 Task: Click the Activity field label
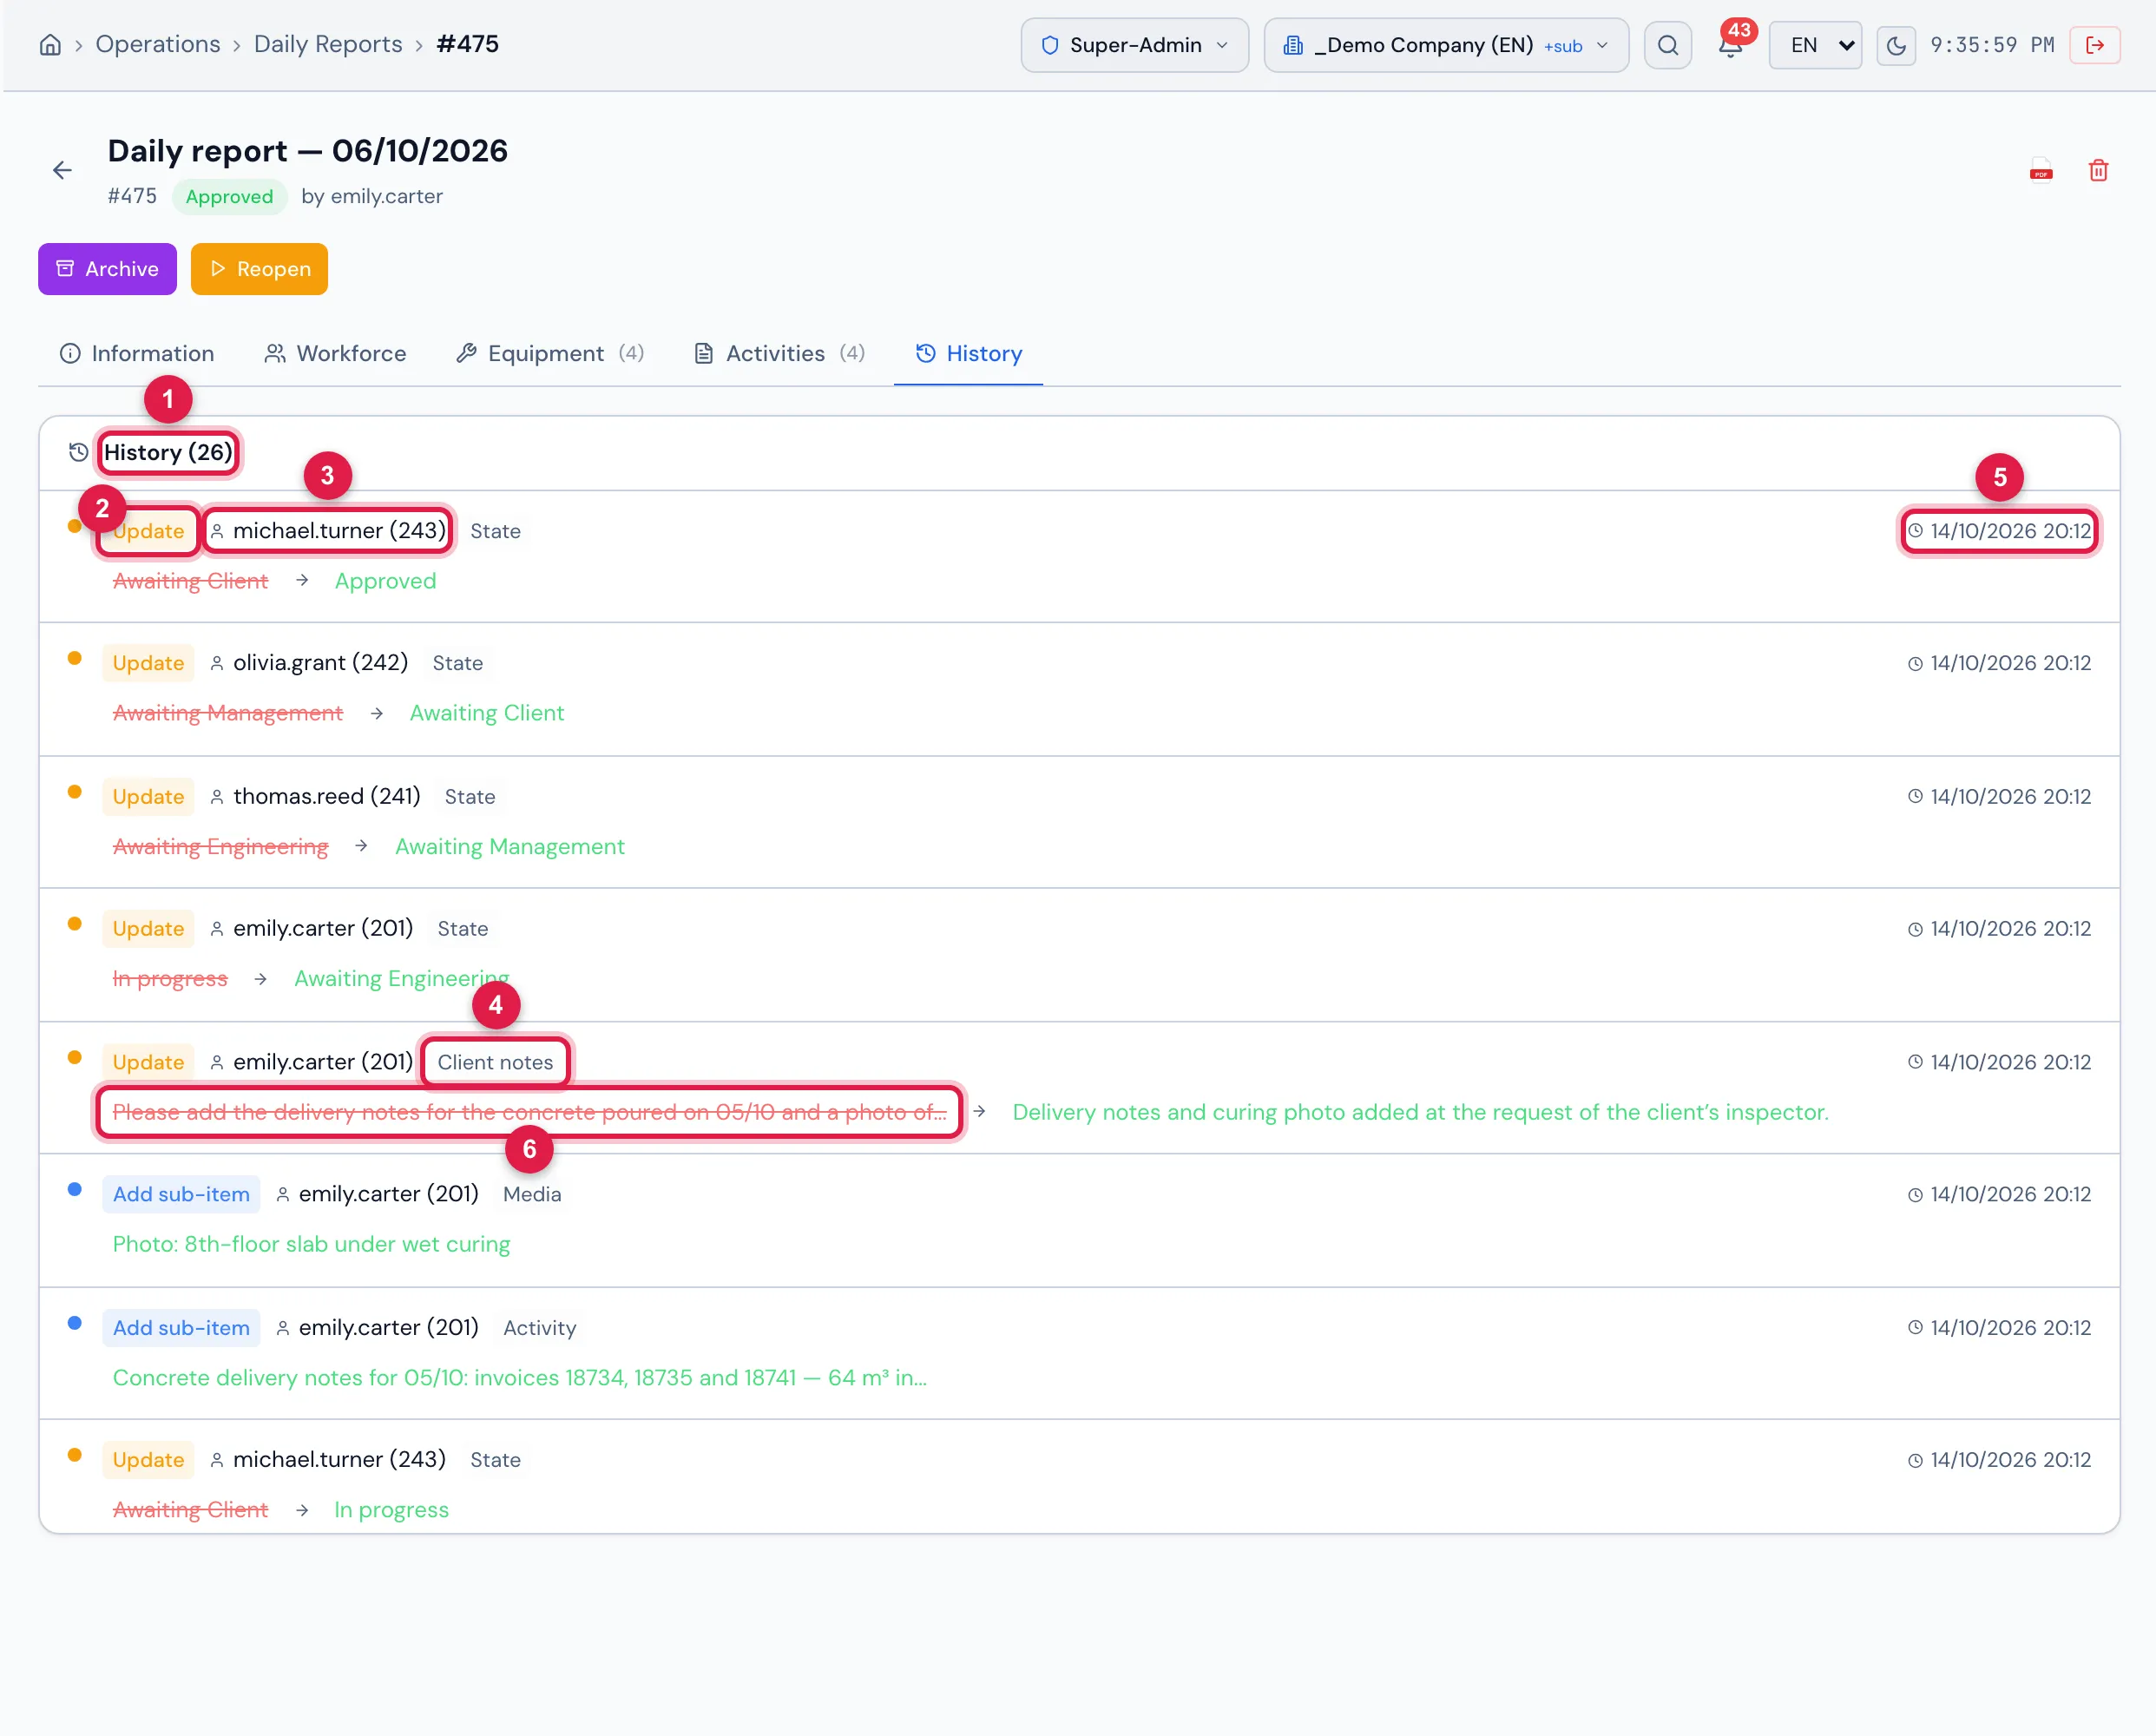tap(540, 1328)
